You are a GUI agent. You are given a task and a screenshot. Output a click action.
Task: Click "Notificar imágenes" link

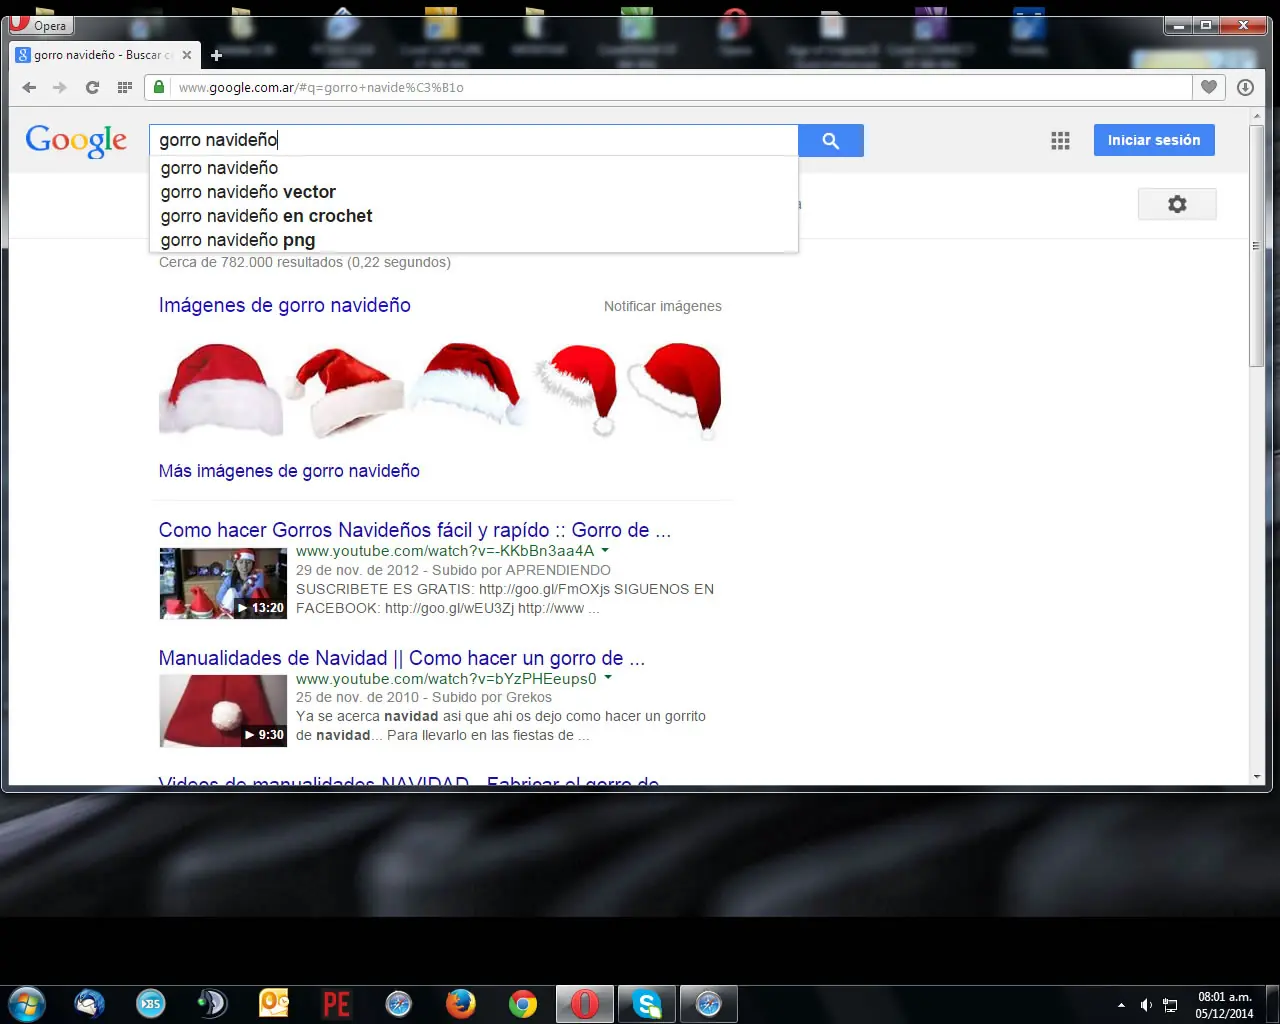[663, 306]
